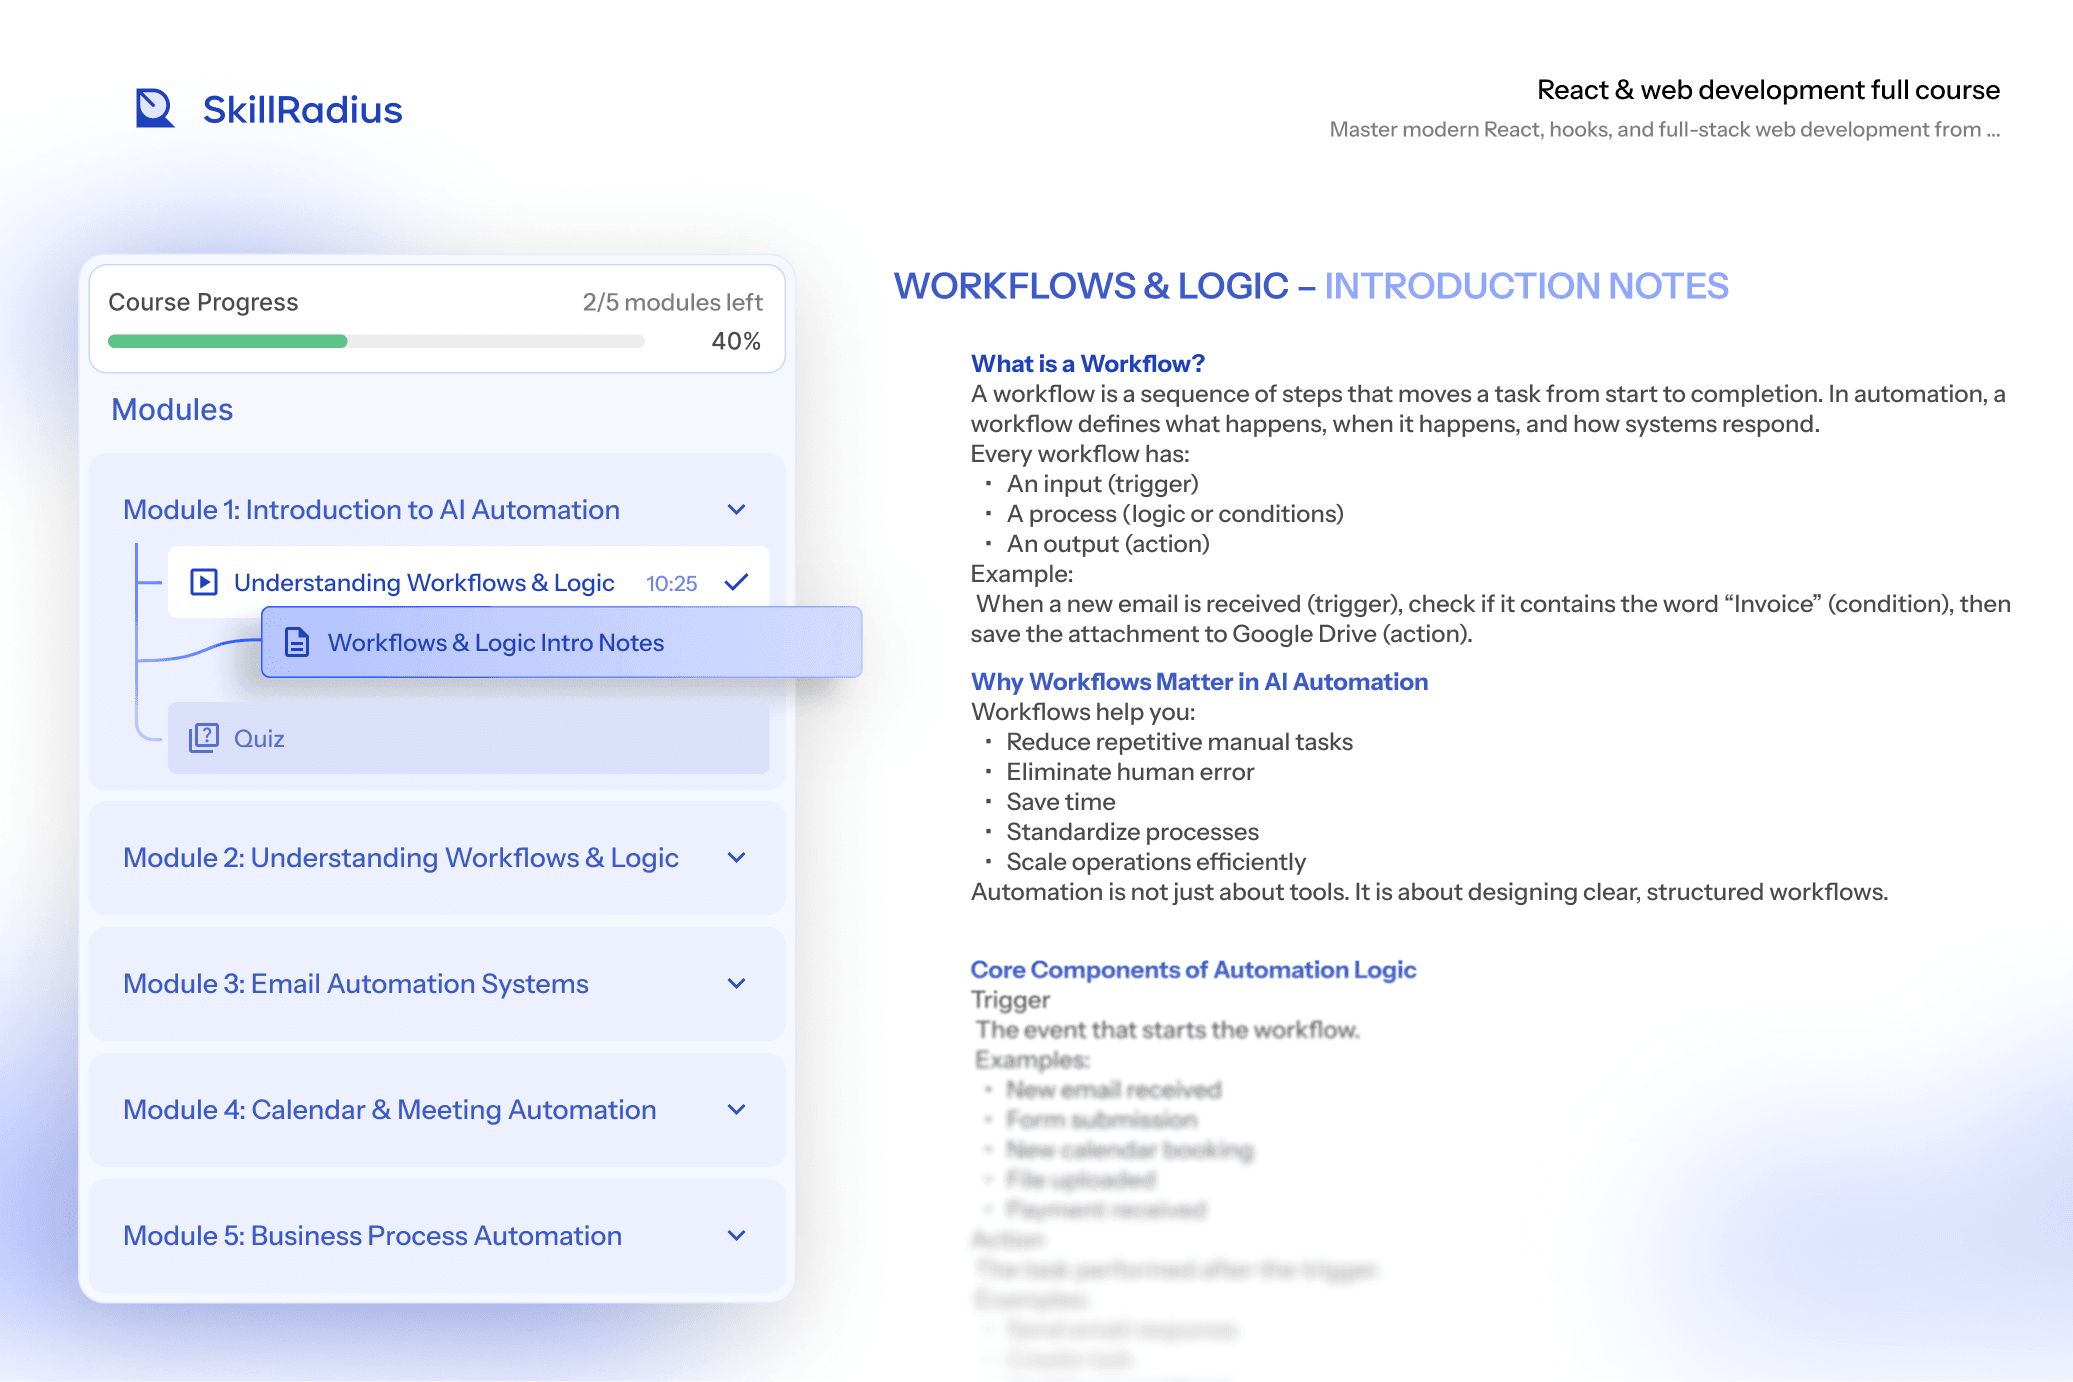Open Workflows & Logic Intro Notes lesson
Screen dimensions: 2073x1382
point(562,642)
